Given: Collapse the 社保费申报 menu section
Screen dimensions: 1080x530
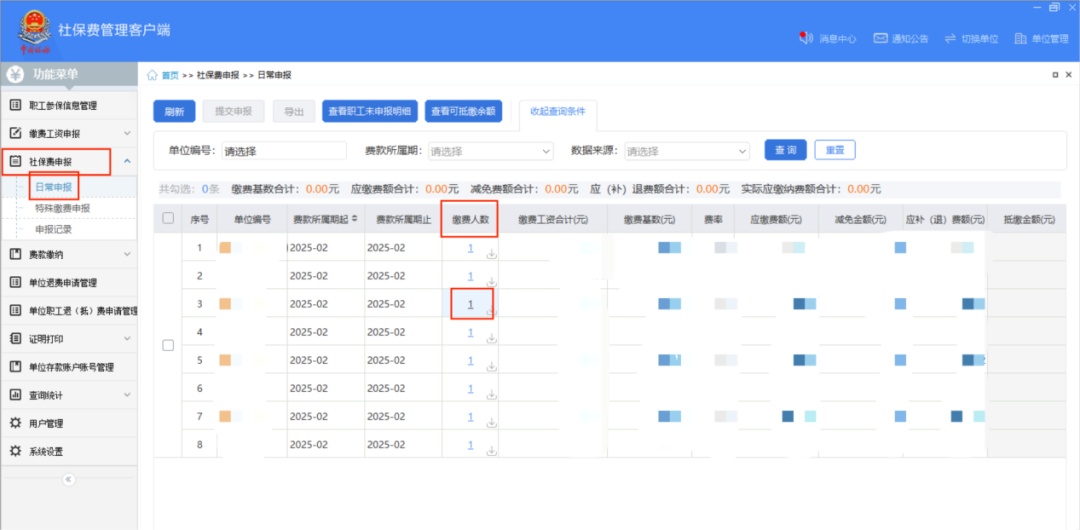Looking at the screenshot, I should pos(127,161).
